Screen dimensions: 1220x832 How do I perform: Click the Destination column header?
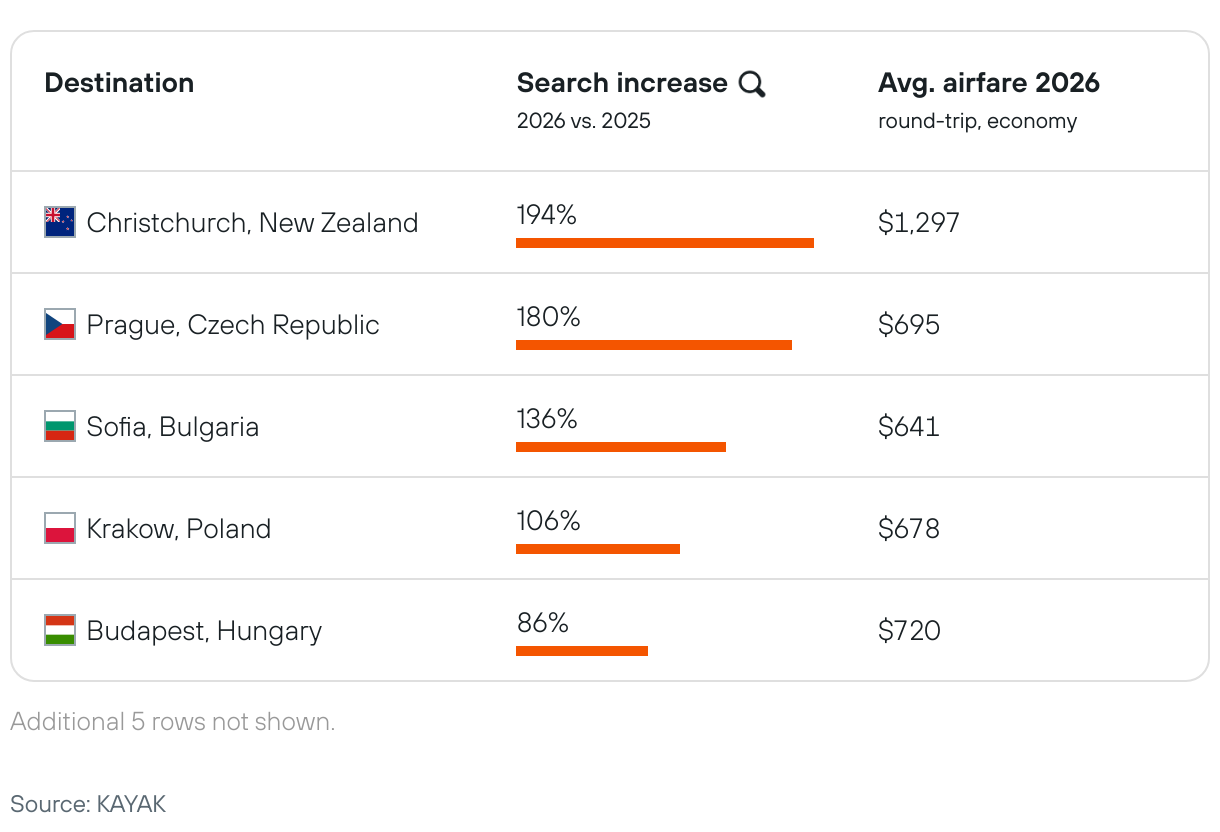[119, 83]
